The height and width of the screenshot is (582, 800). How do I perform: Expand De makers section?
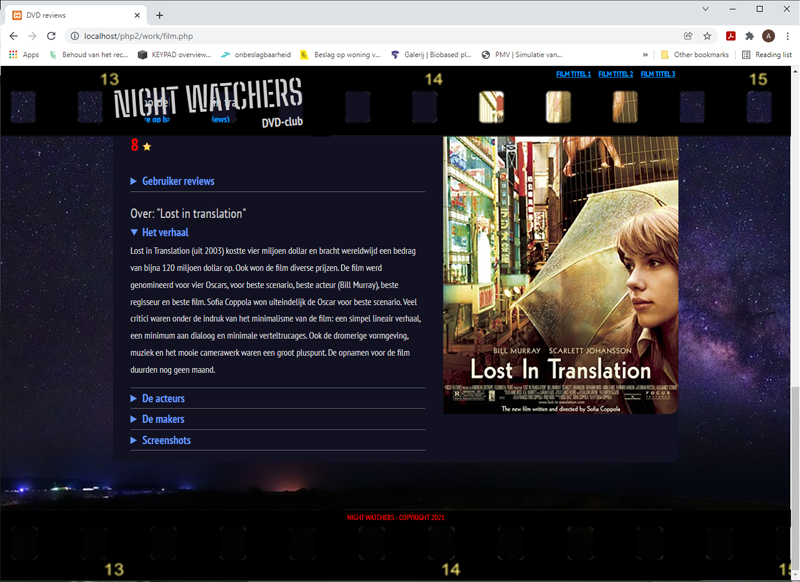[158, 419]
